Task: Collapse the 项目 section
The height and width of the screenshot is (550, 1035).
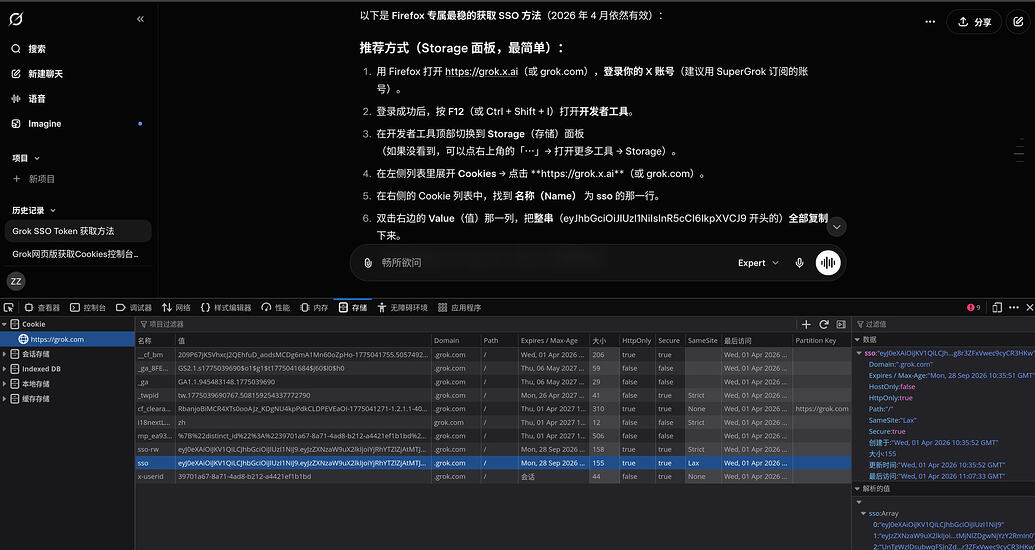Action: point(26,158)
